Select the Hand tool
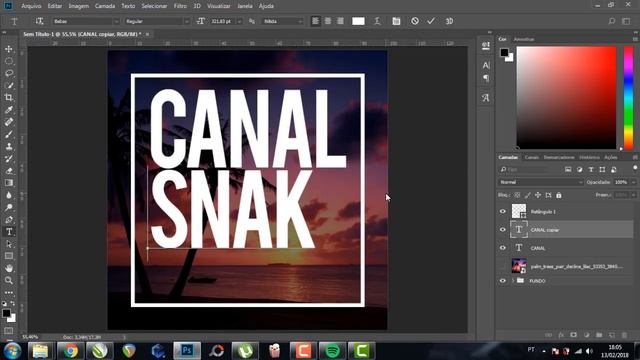This screenshot has height=360, width=640. click(x=9, y=268)
